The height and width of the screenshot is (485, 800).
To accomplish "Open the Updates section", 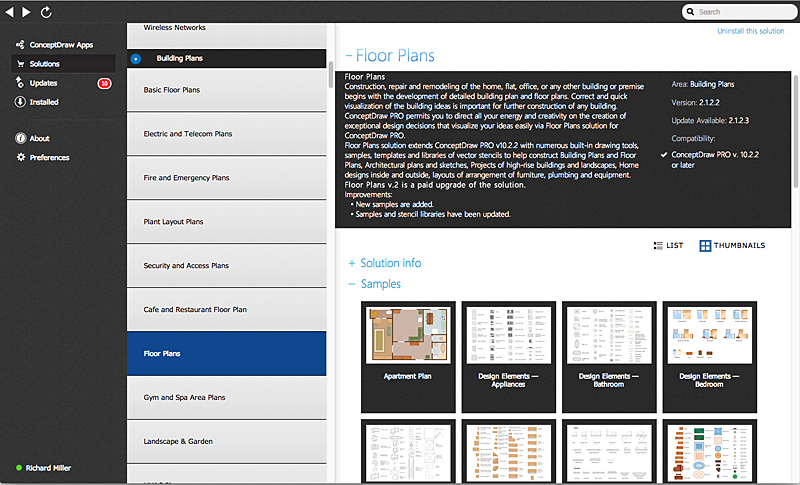I will tap(43, 83).
